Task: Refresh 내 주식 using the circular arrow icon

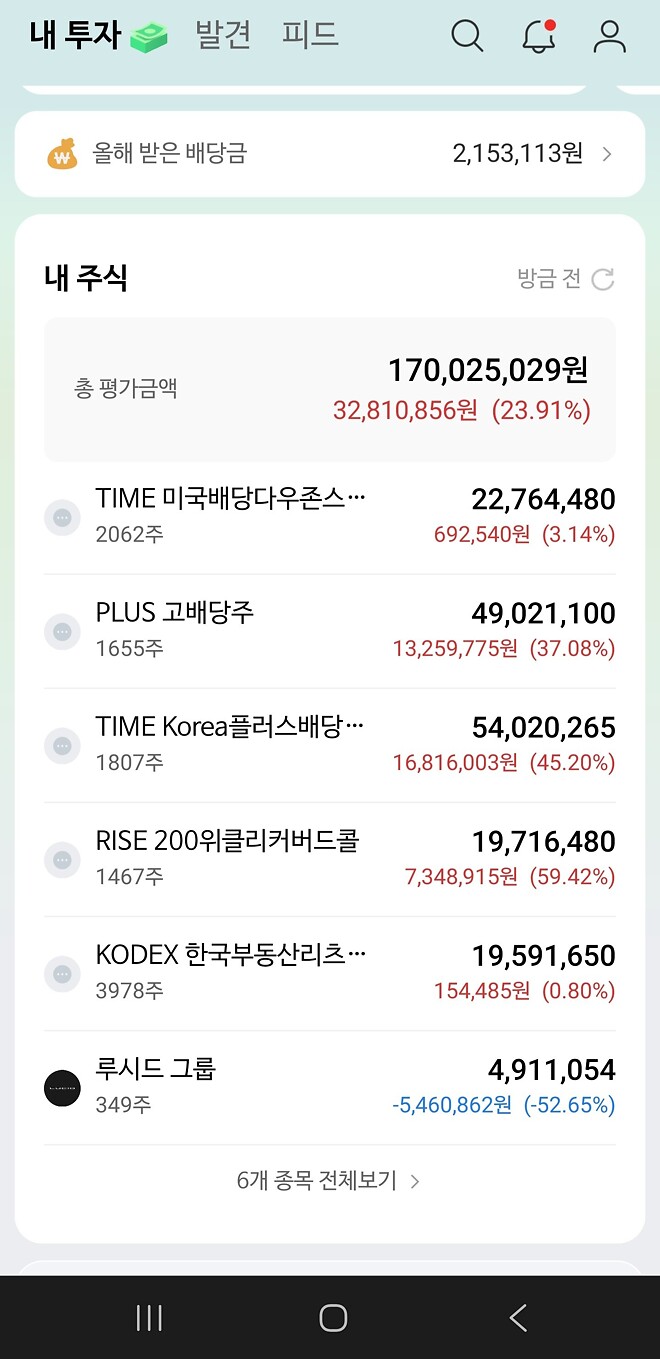Action: [x=601, y=281]
